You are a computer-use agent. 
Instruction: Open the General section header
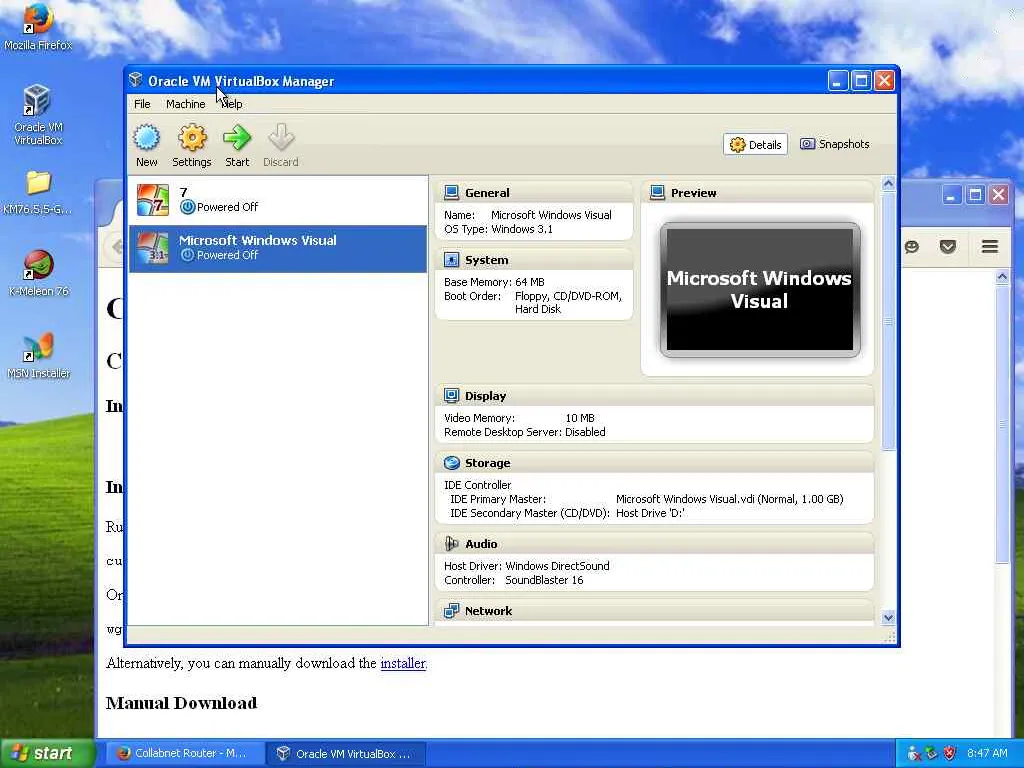pyautogui.click(x=534, y=193)
